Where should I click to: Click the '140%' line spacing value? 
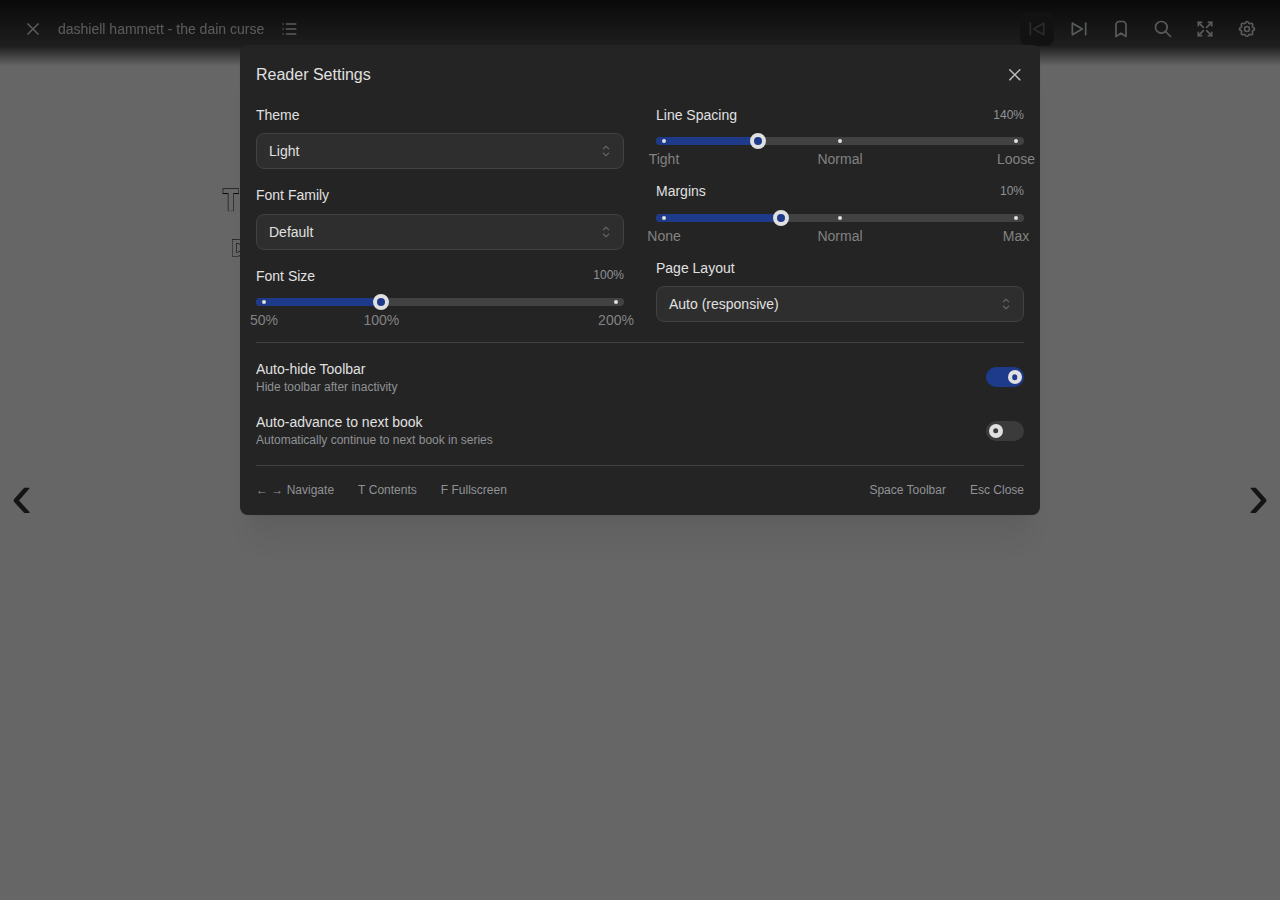point(1008,115)
